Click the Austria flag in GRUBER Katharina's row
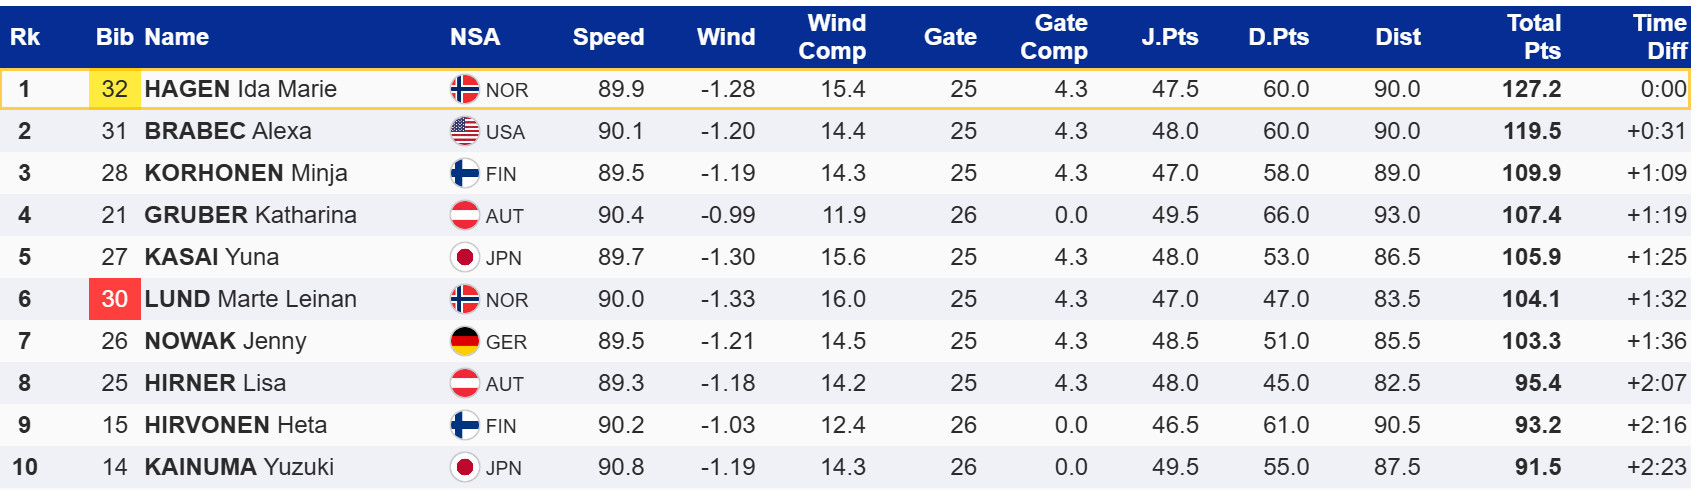1702x490 pixels. [464, 216]
